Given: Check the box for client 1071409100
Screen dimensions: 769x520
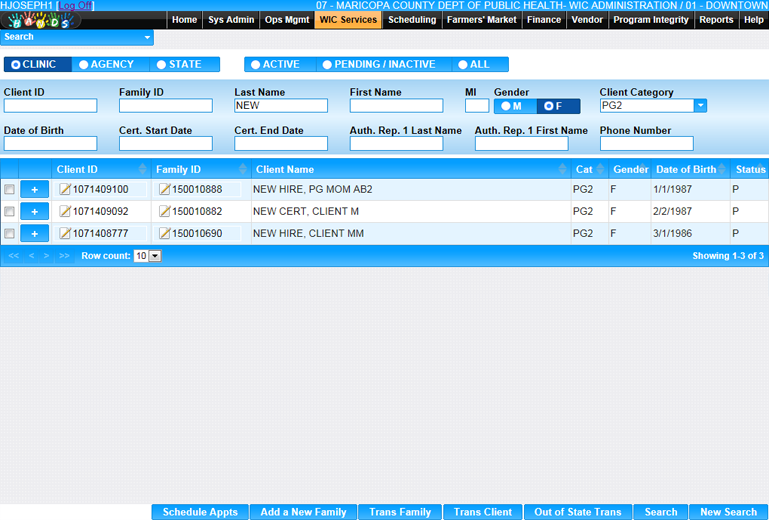Looking at the screenshot, I should pyautogui.click(x=10, y=189).
